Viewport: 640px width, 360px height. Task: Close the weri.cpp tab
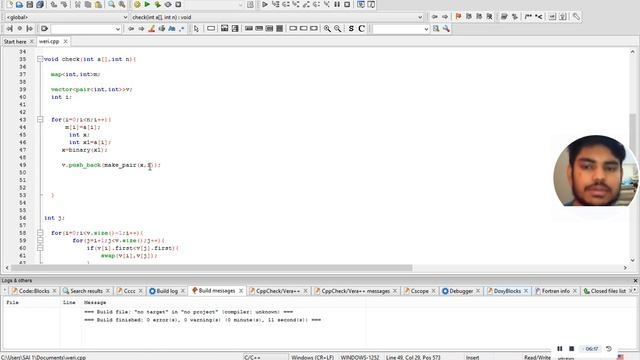point(65,42)
